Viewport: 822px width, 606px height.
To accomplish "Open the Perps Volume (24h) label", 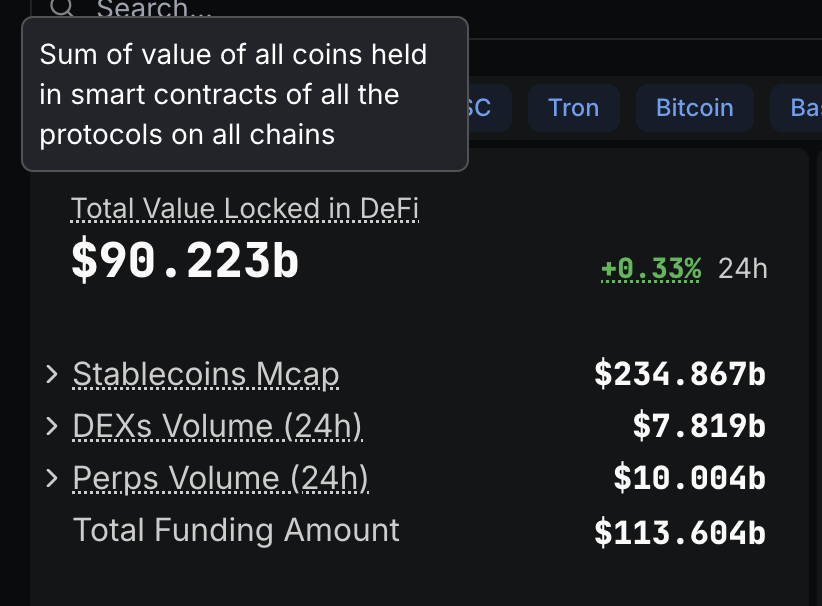I will 221,478.
